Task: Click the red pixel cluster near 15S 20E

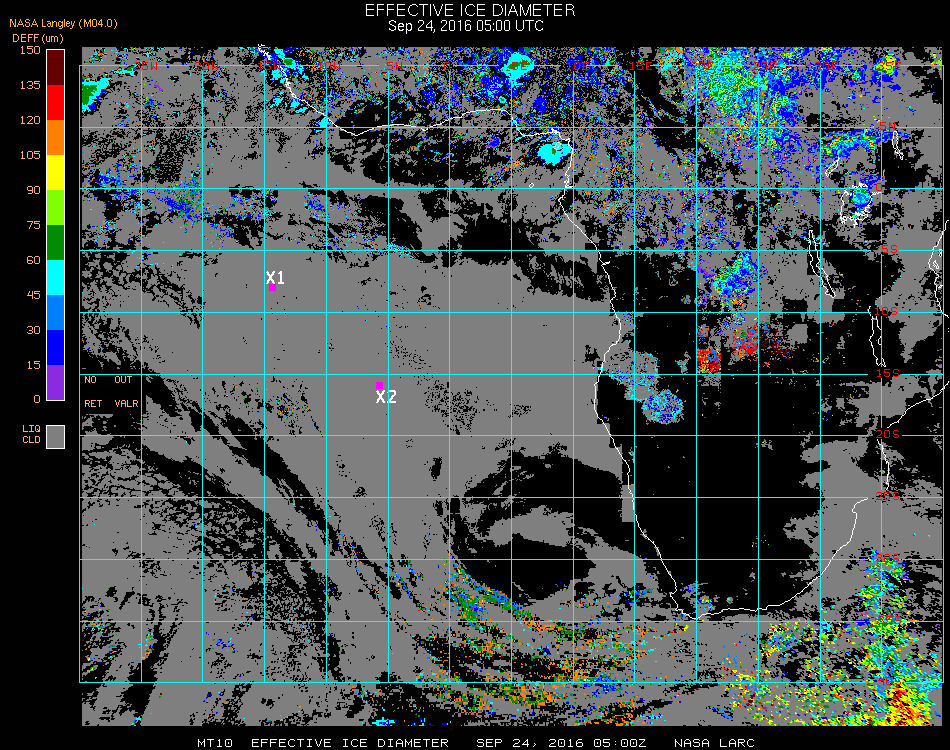Action: tap(708, 360)
